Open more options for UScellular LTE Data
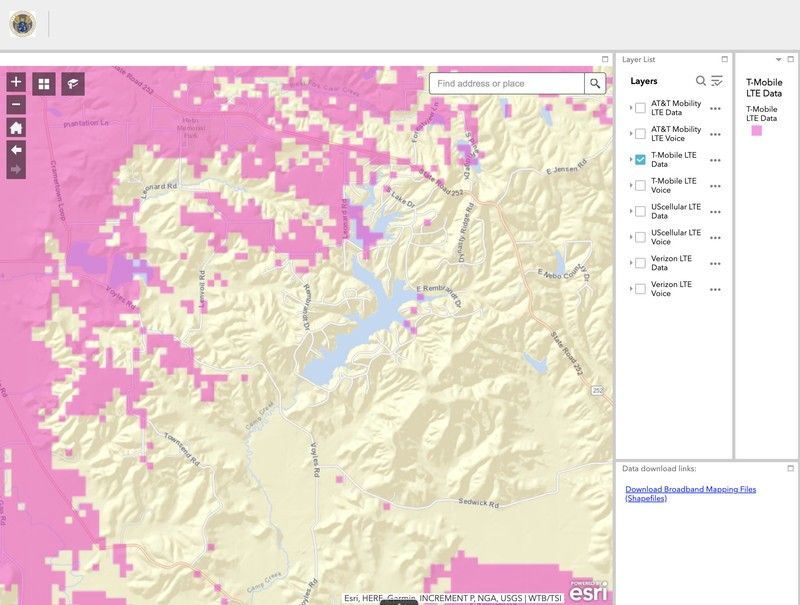Screen dimensions: 800x605 click(x=715, y=212)
